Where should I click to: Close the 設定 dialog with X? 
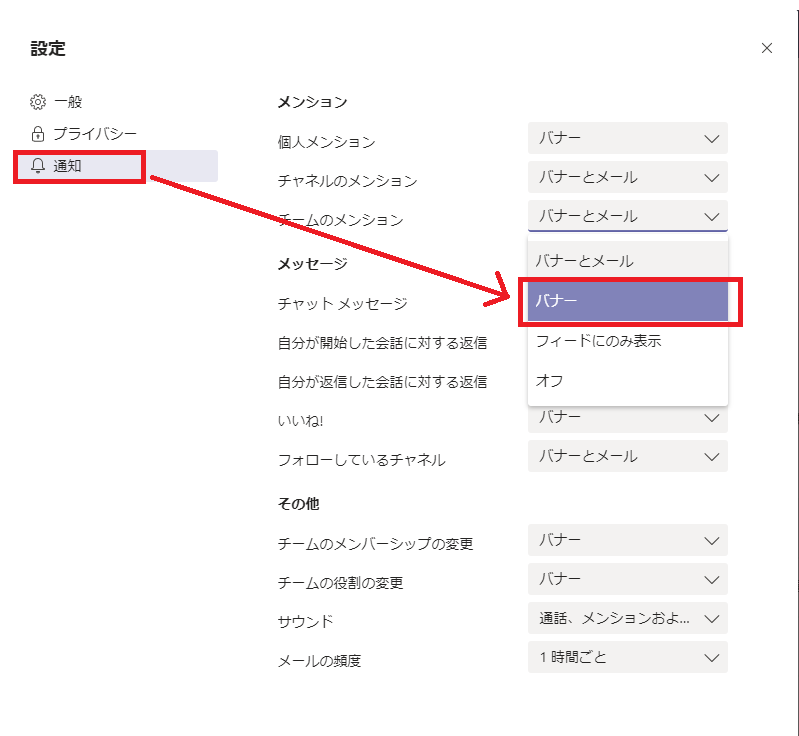click(767, 48)
